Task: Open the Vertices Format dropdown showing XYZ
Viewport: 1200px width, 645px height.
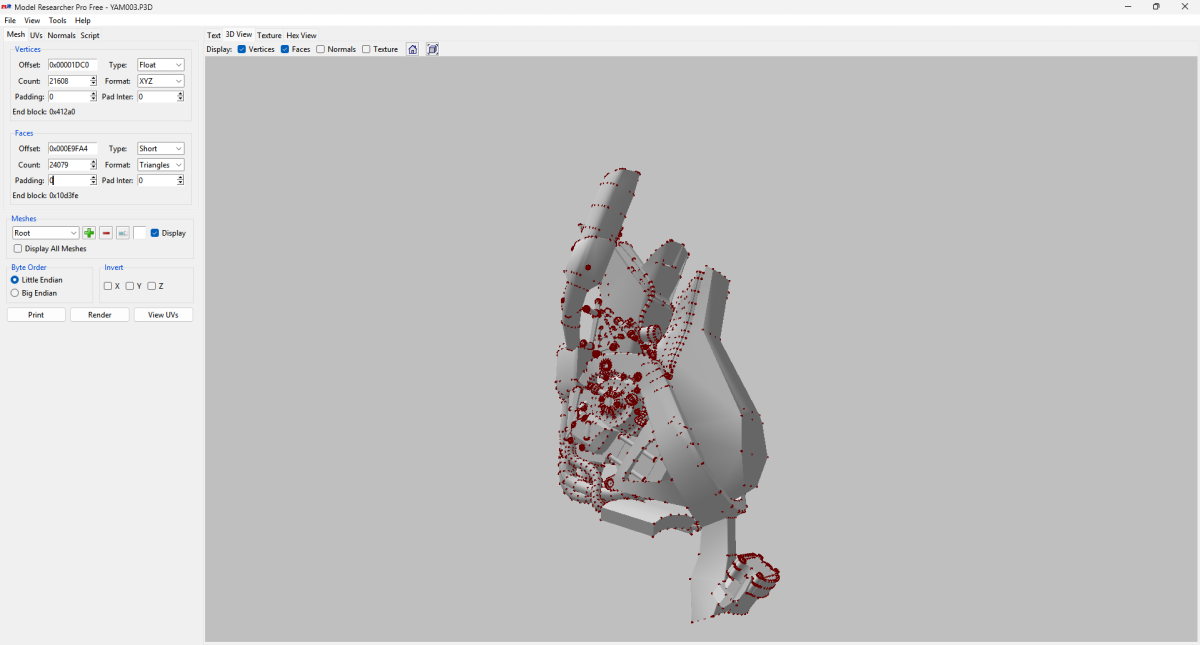Action: 161,81
